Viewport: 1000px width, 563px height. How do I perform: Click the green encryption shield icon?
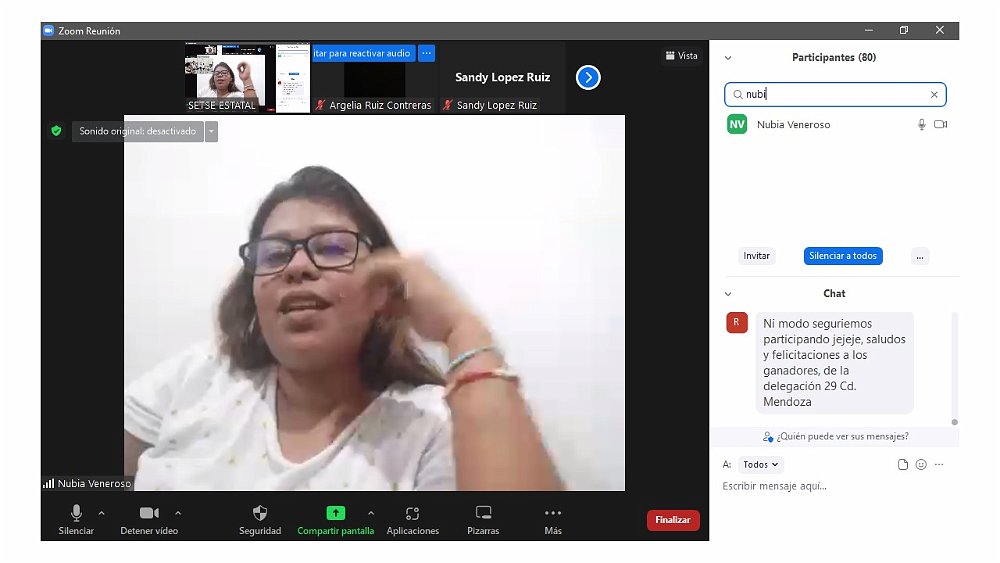[56, 131]
